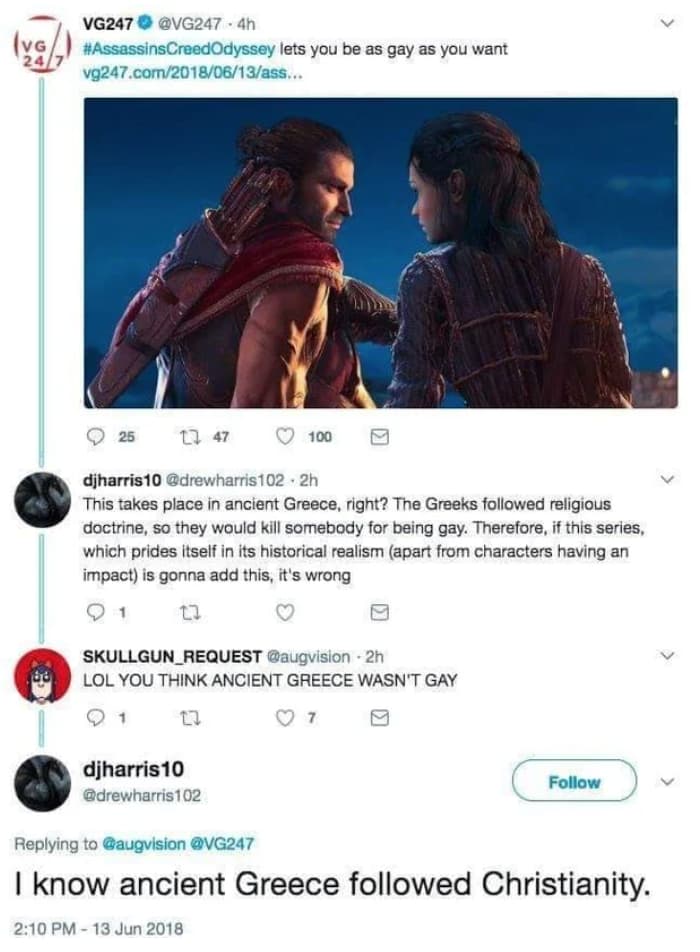Click the reply icon under VG247 tweet
Screen dimensions: 700x952
[96, 437]
